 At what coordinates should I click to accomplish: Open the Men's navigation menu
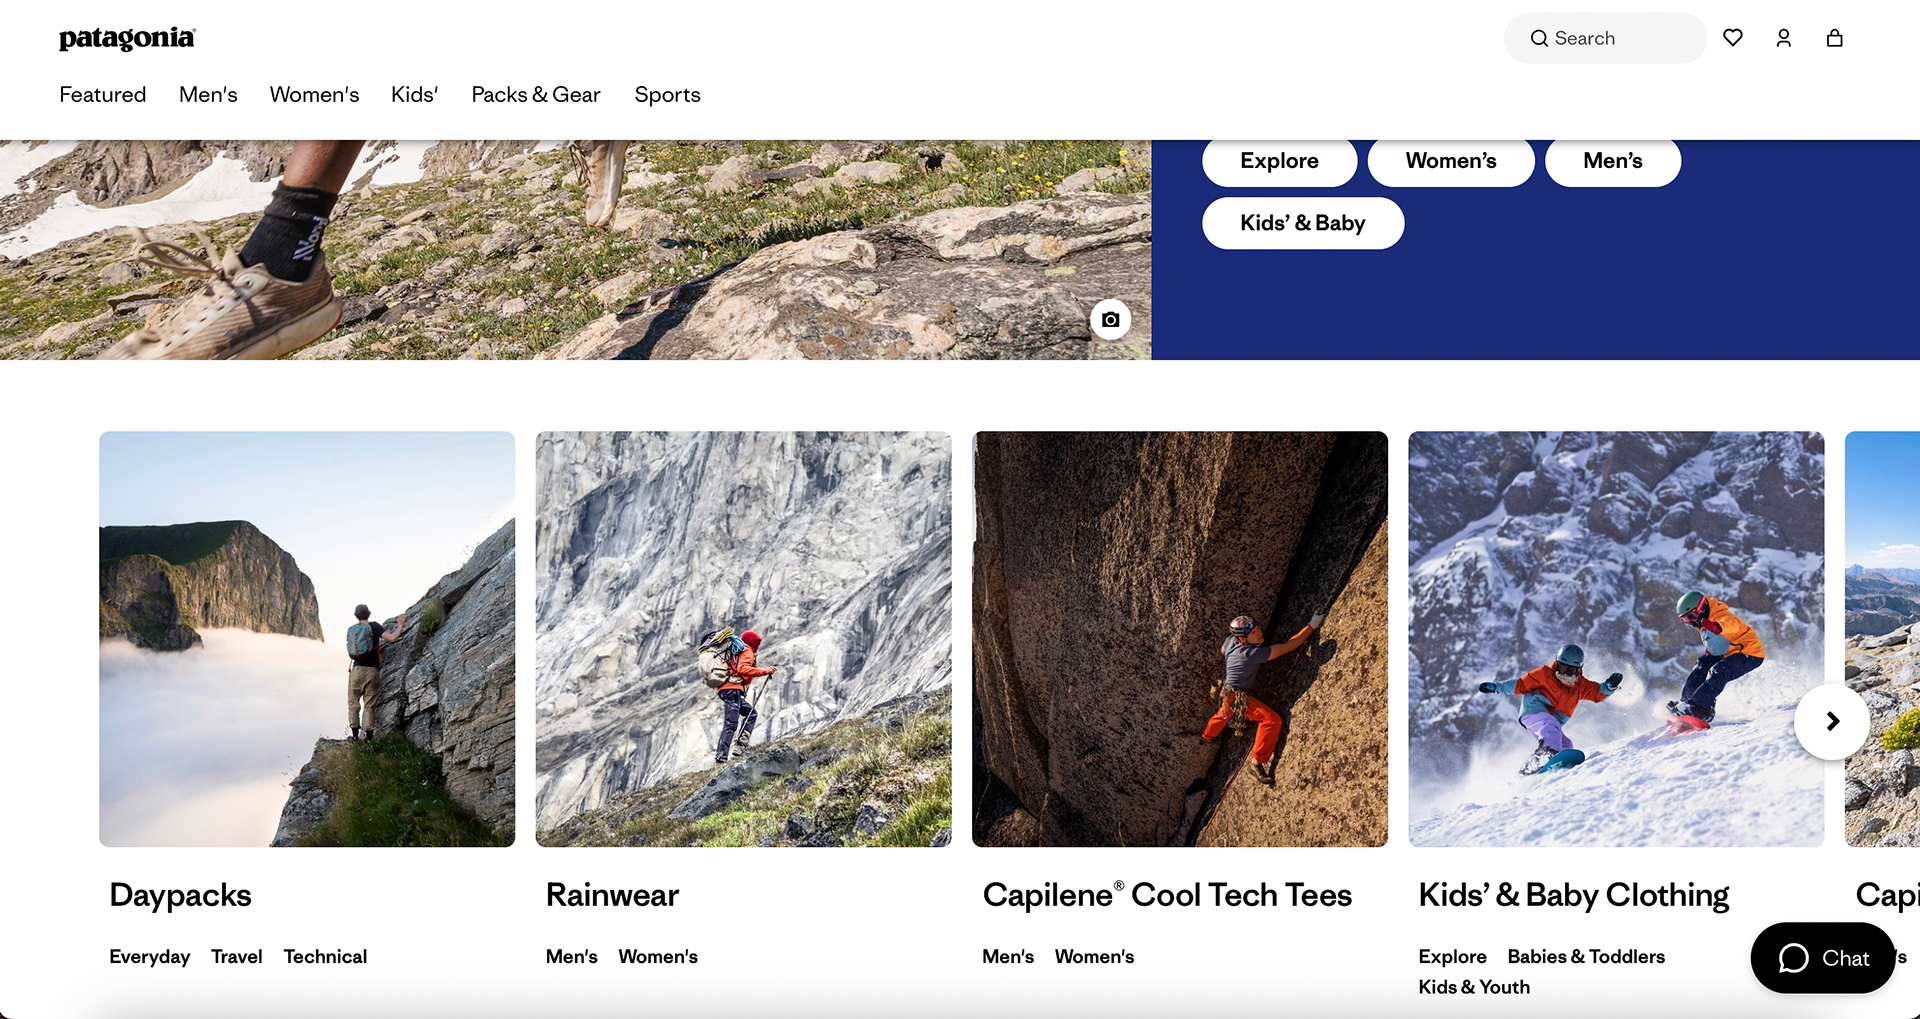pos(208,94)
